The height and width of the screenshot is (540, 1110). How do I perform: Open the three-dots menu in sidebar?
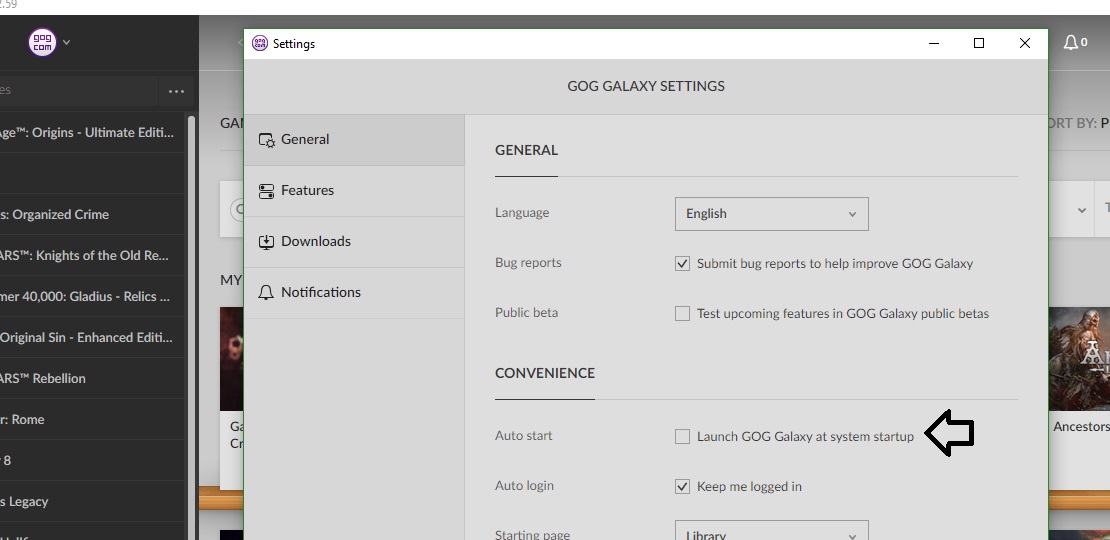point(176,91)
